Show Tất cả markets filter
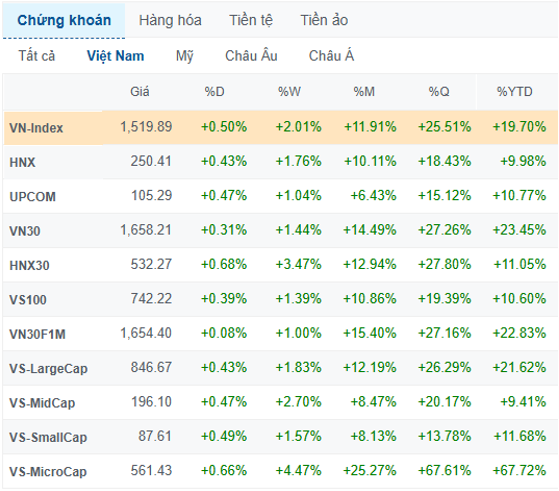 click(37, 56)
